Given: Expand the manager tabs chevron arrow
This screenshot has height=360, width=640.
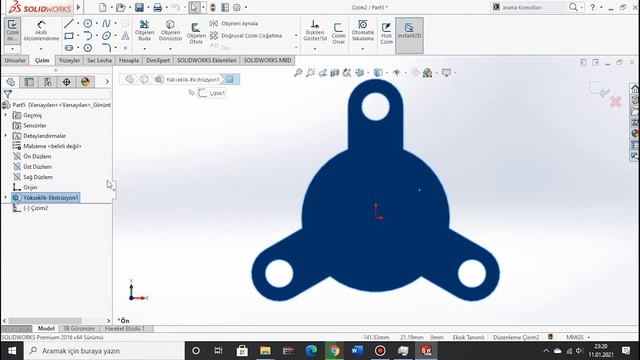Looking at the screenshot, I should pyautogui.click(x=107, y=82).
